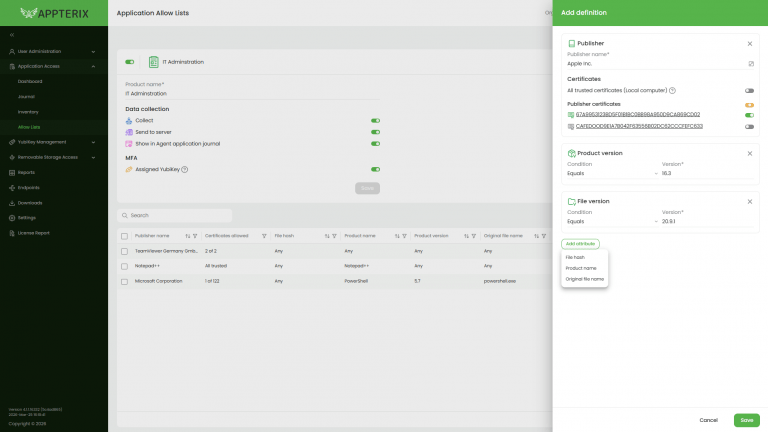Open Reports from the sidebar
This screenshot has width=768, height=432.
(26, 172)
